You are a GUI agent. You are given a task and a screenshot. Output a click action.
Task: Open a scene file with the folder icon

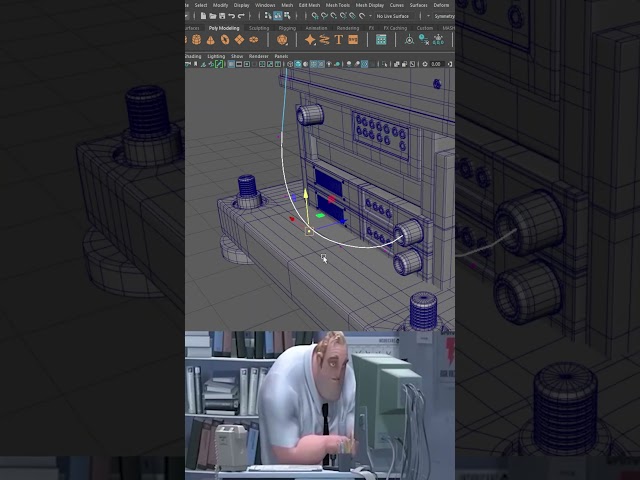click(213, 16)
